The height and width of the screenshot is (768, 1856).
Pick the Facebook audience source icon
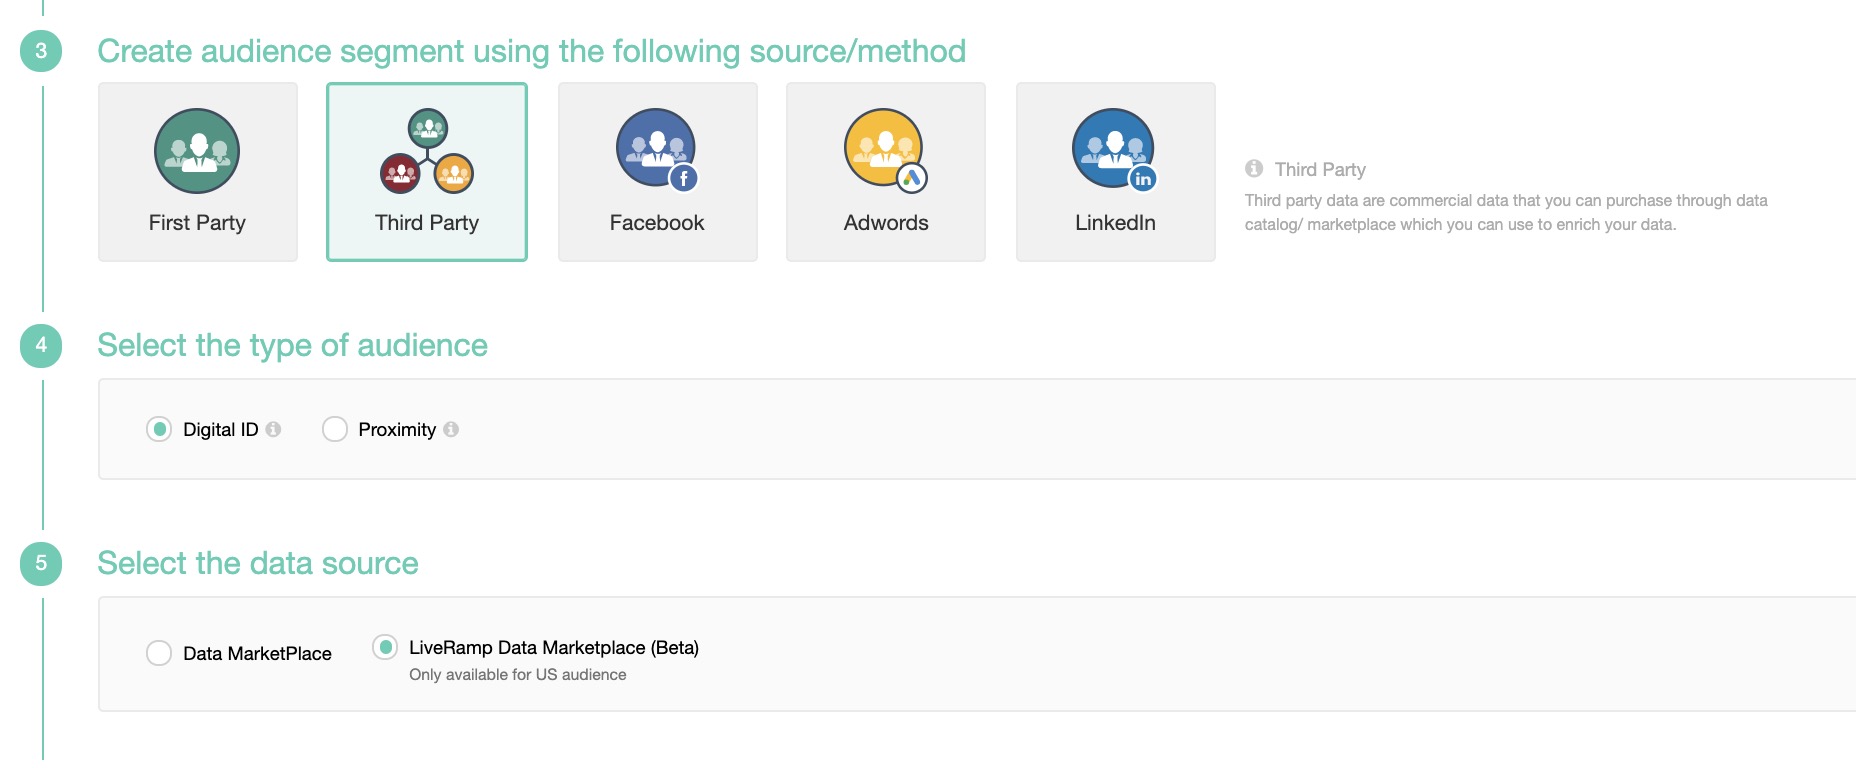656,150
